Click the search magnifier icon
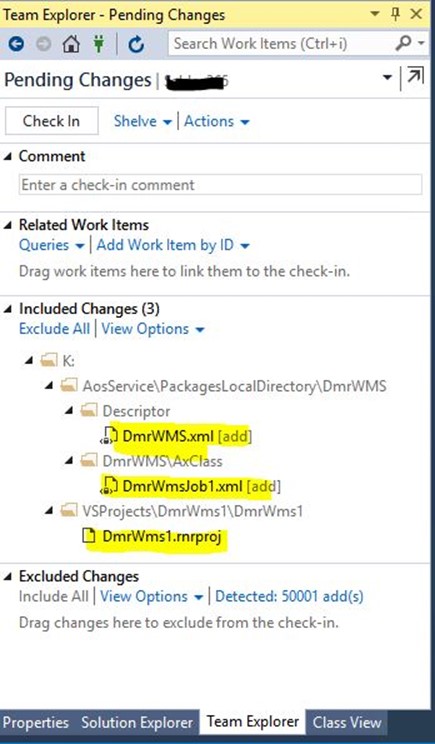435x744 pixels. click(x=403, y=44)
